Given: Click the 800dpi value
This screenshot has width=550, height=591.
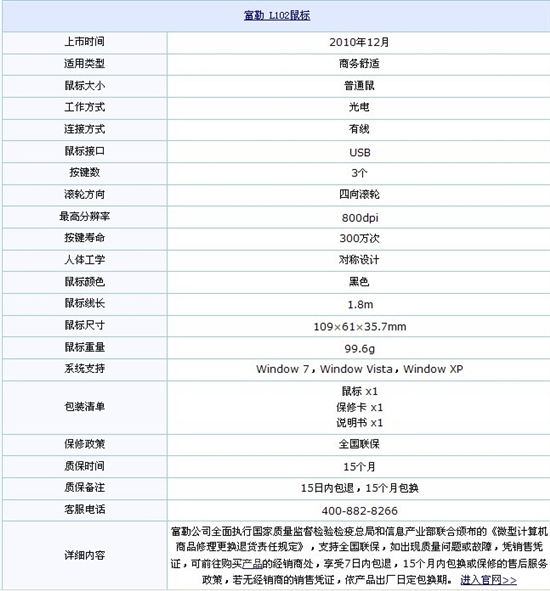Looking at the screenshot, I should [x=360, y=217].
